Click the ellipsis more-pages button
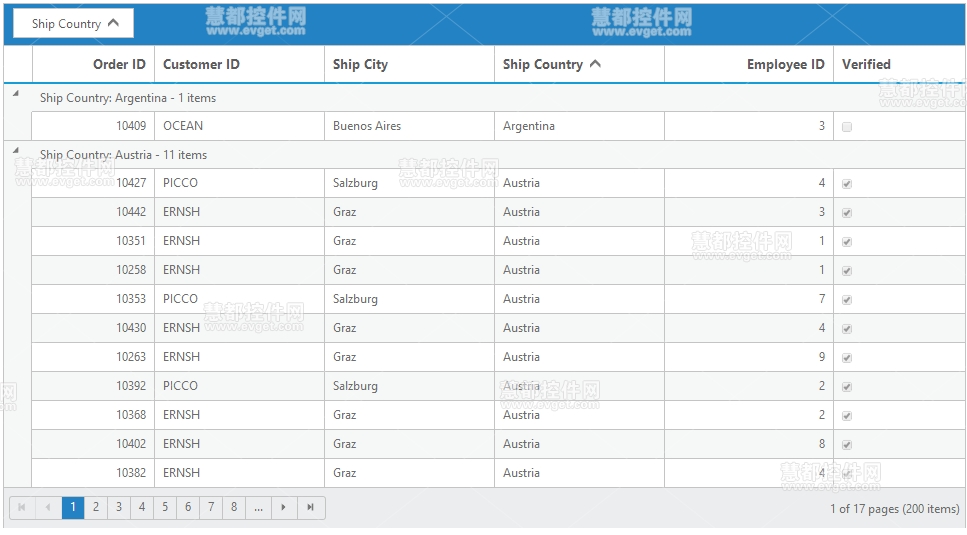The height and width of the screenshot is (535, 967). 258,507
